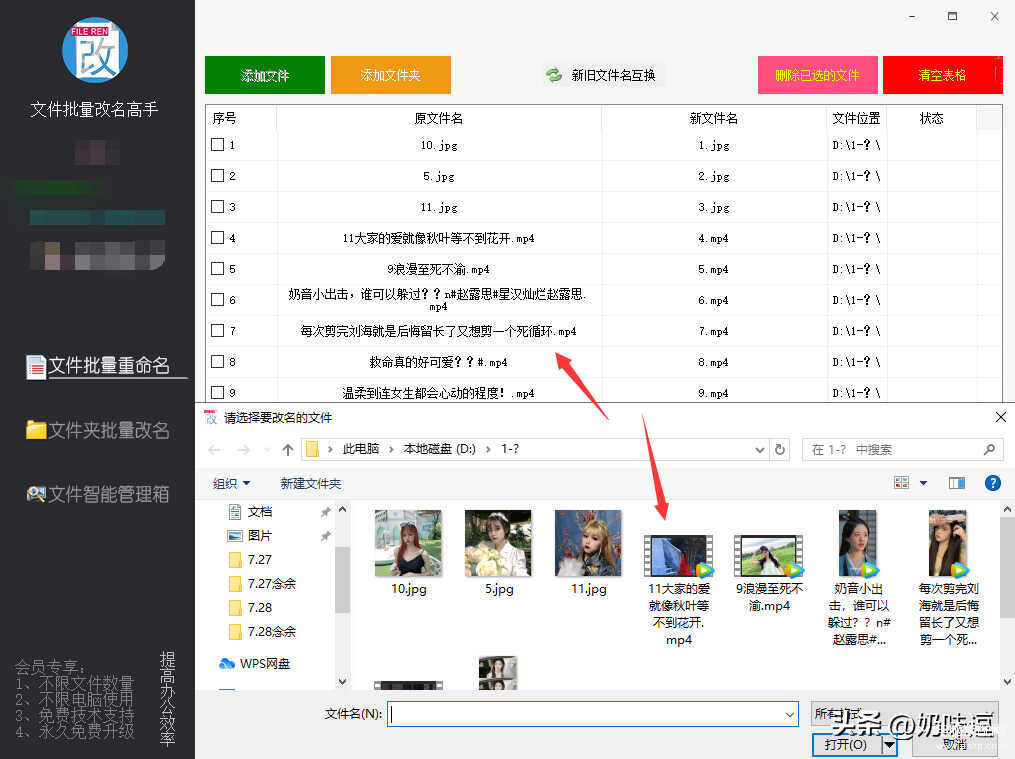Click the swap old/new filename icon
Image resolution: width=1015 pixels, height=759 pixels.
pos(553,75)
